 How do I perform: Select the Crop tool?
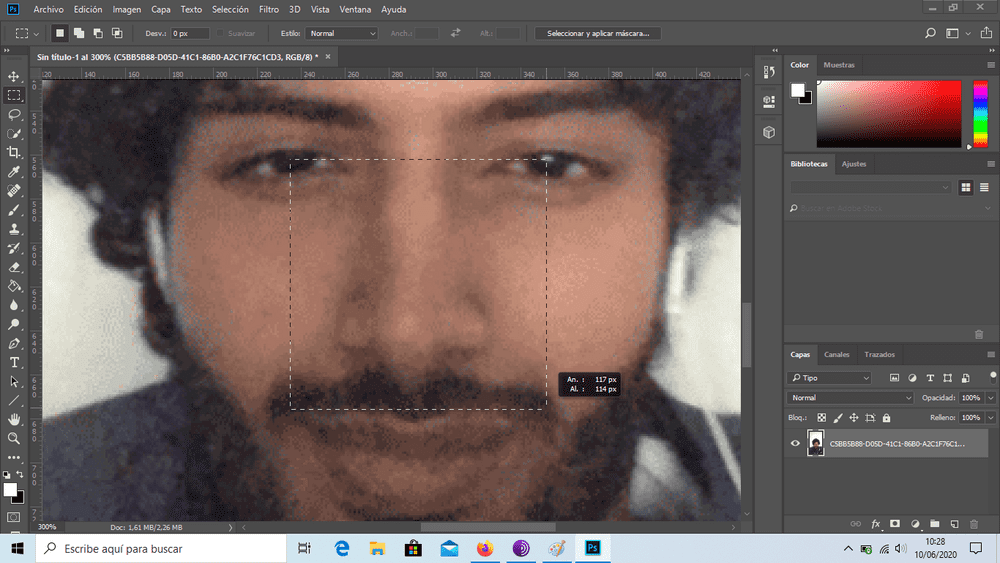pos(13,152)
